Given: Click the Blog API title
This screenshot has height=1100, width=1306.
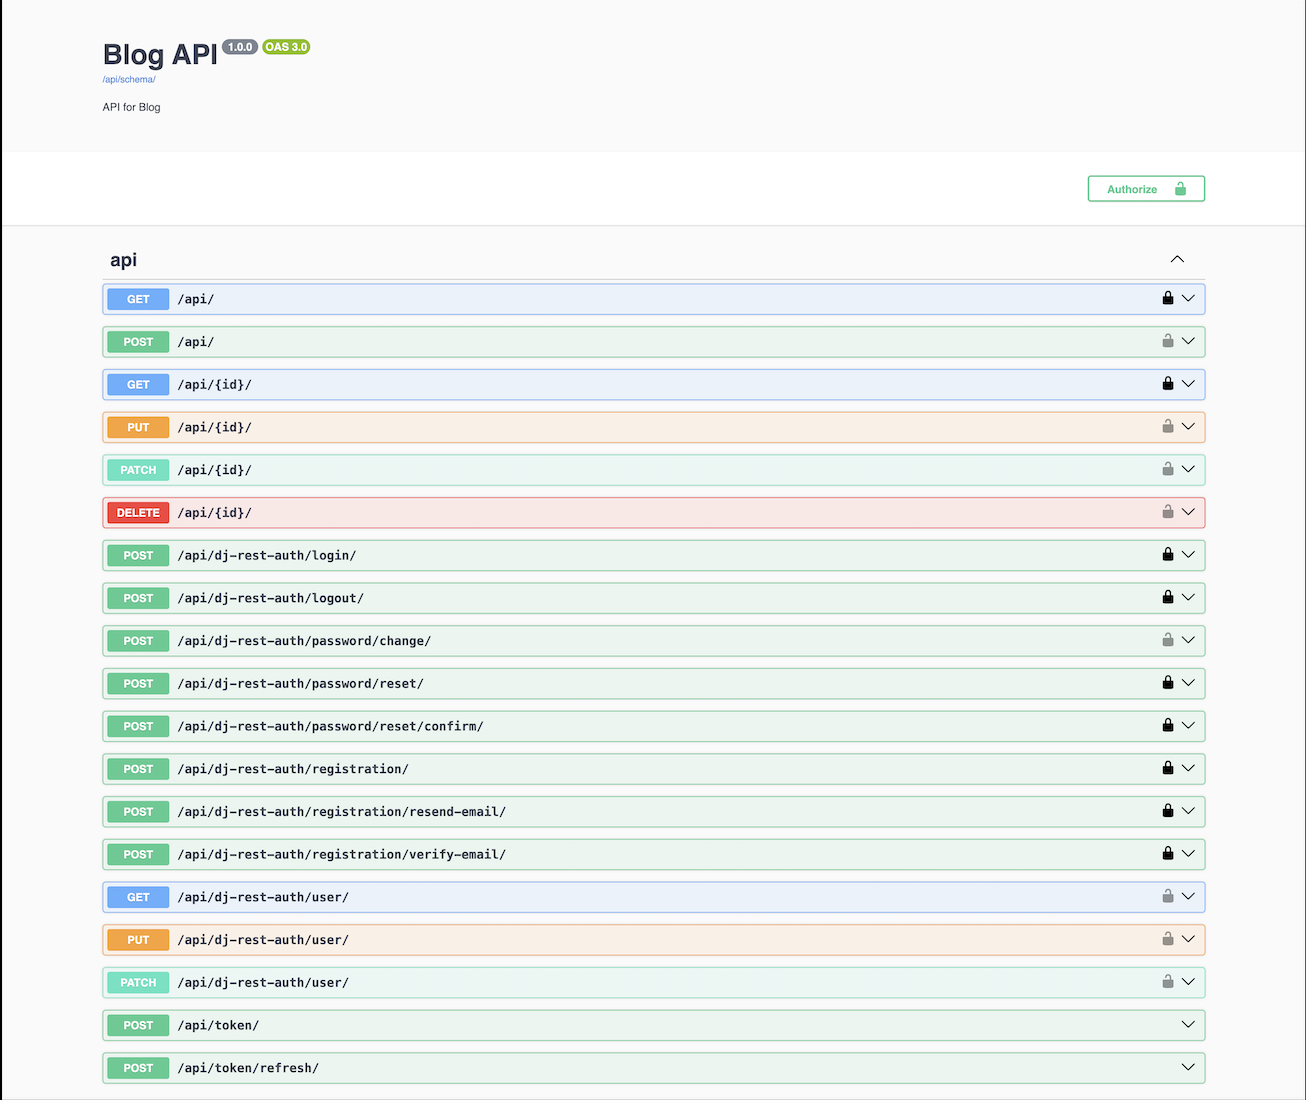Looking at the screenshot, I should pos(160,54).
